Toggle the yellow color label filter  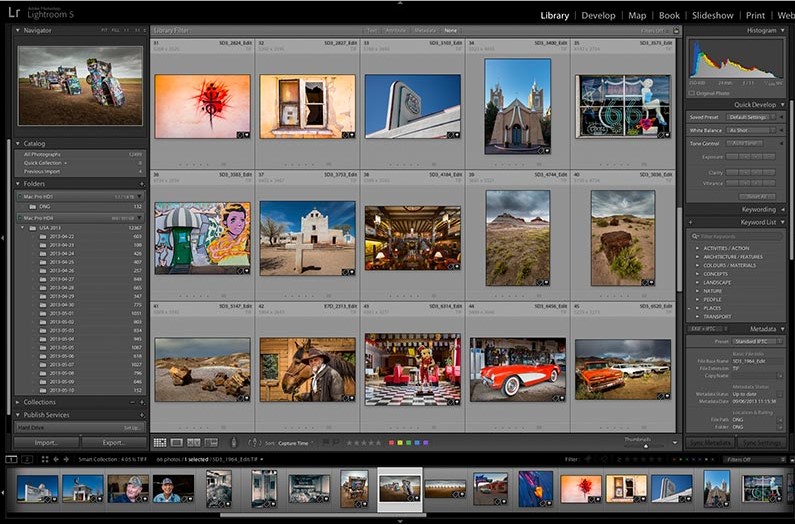[x=400, y=442]
